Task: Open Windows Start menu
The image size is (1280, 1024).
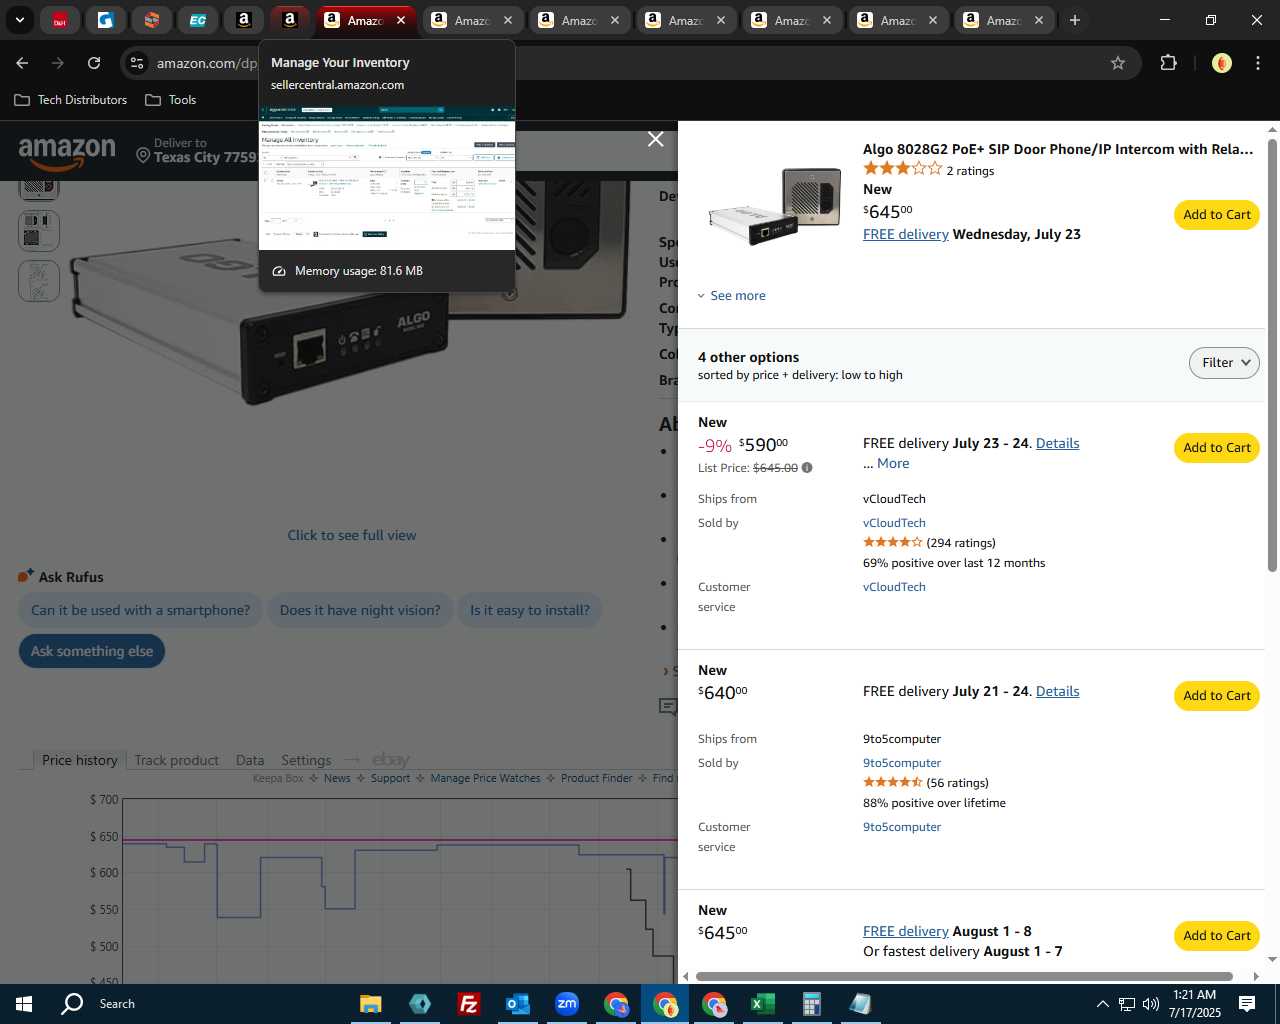Action: click(24, 1004)
